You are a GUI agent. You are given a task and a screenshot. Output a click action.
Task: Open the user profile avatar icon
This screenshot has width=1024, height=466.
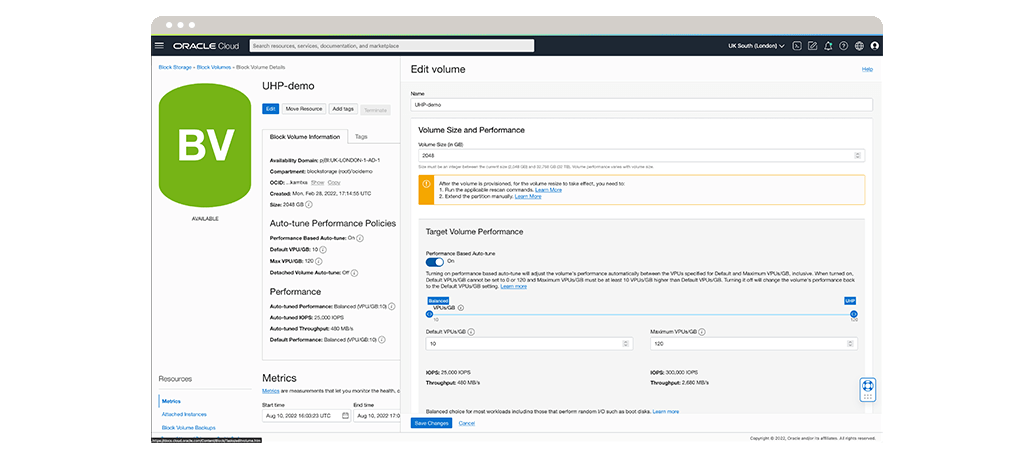[x=875, y=46]
